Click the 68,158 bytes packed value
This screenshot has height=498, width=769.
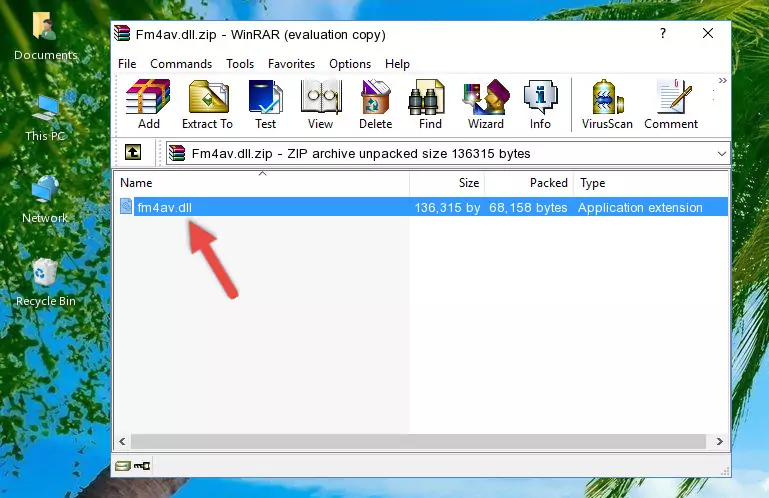tap(528, 208)
